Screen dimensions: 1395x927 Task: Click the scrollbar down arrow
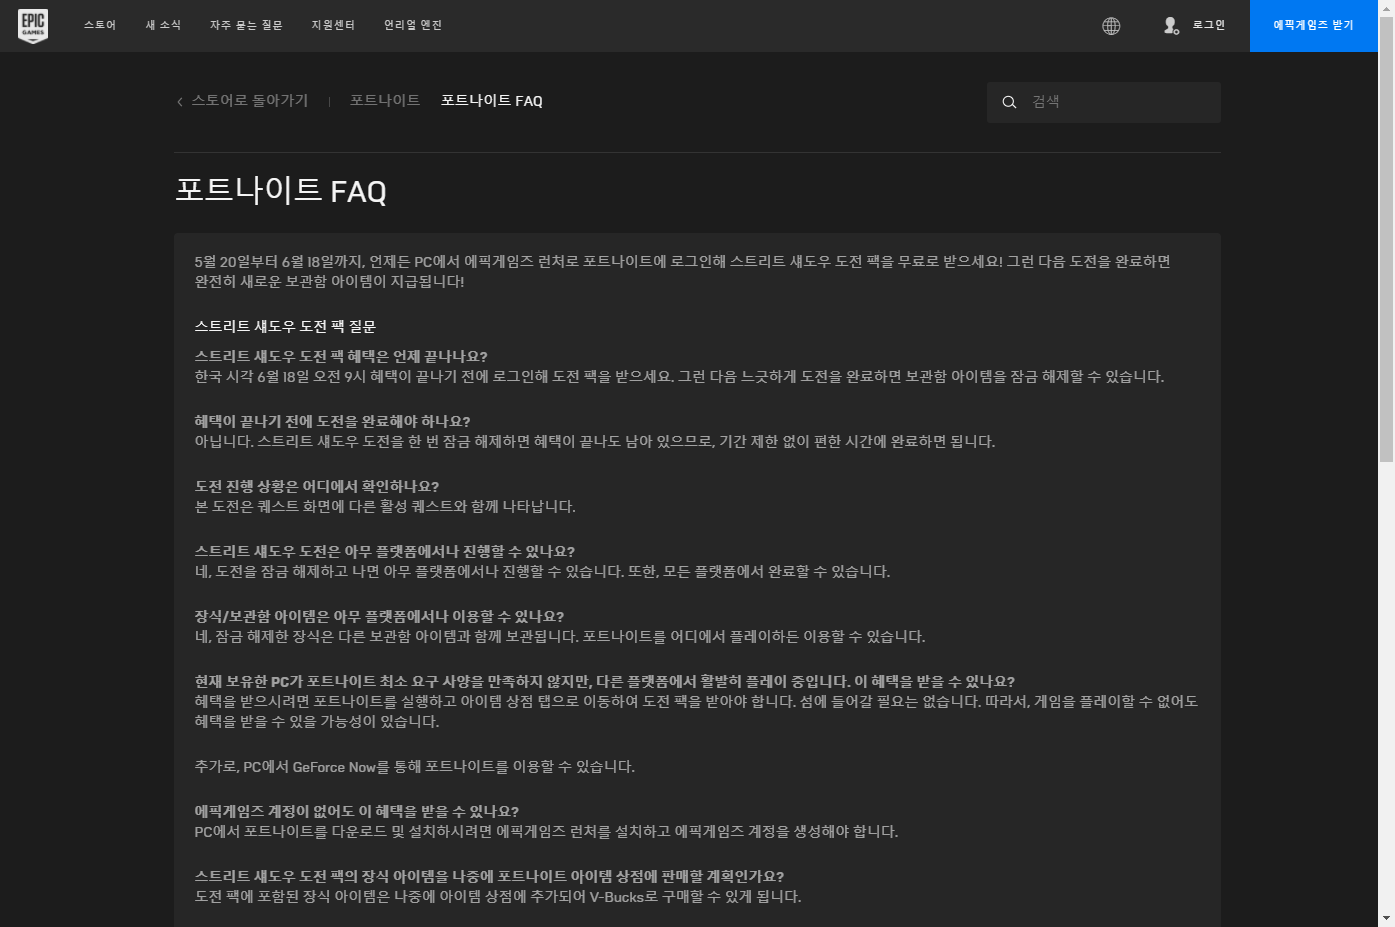click(1386, 918)
